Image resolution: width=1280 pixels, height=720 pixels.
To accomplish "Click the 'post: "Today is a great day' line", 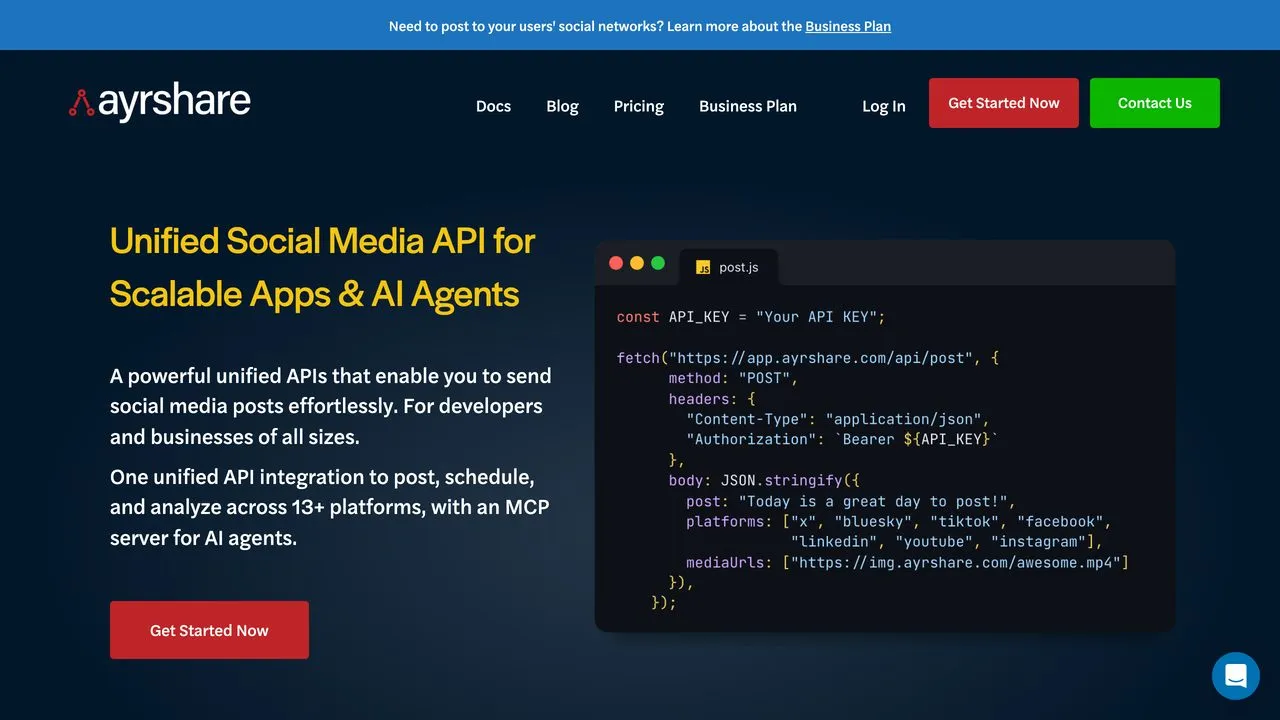I will pyautogui.click(x=851, y=501).
